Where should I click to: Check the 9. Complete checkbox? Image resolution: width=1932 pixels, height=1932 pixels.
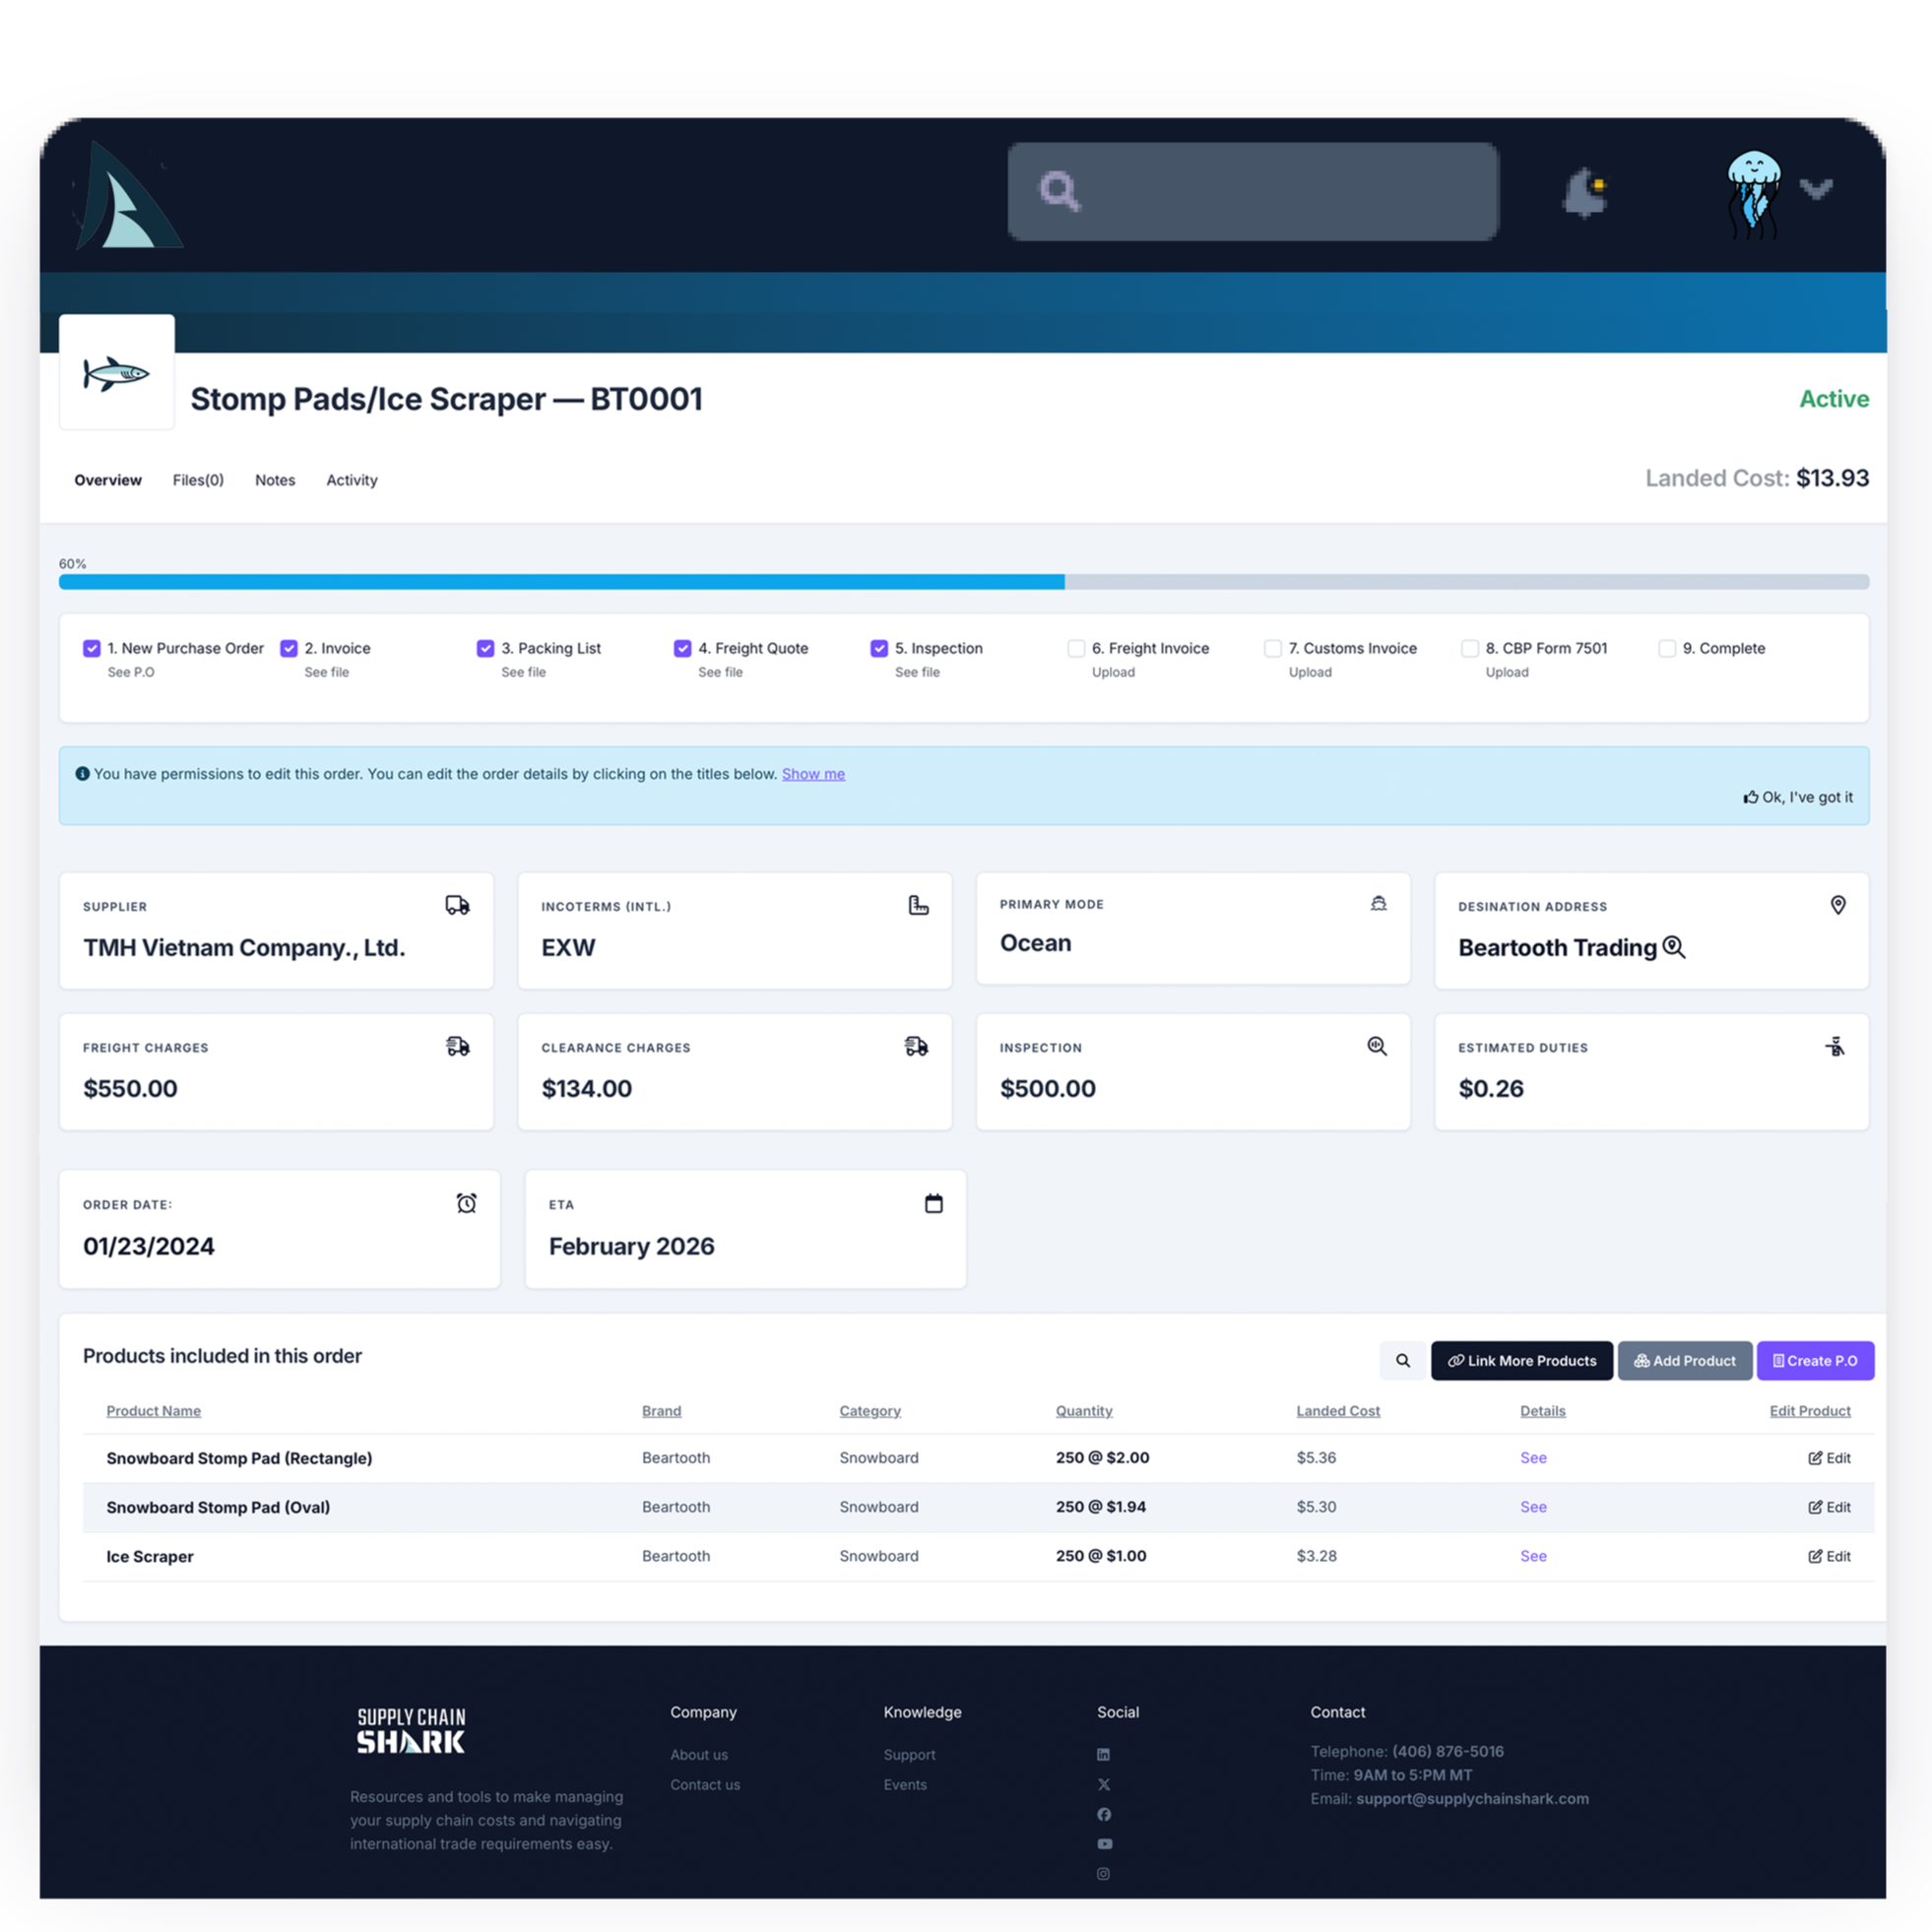click(1666, 648)
